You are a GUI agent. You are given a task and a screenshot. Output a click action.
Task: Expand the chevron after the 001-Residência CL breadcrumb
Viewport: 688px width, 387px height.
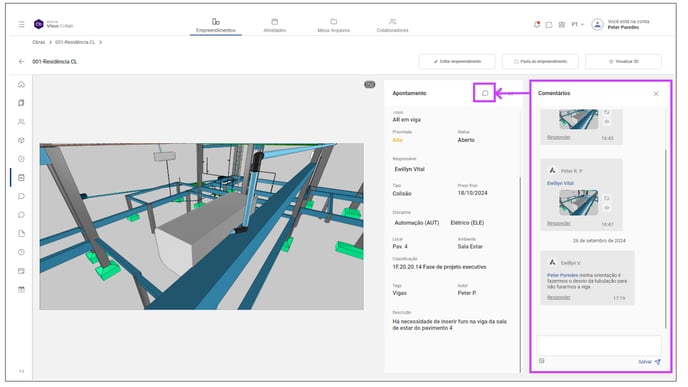coord(100,42)
